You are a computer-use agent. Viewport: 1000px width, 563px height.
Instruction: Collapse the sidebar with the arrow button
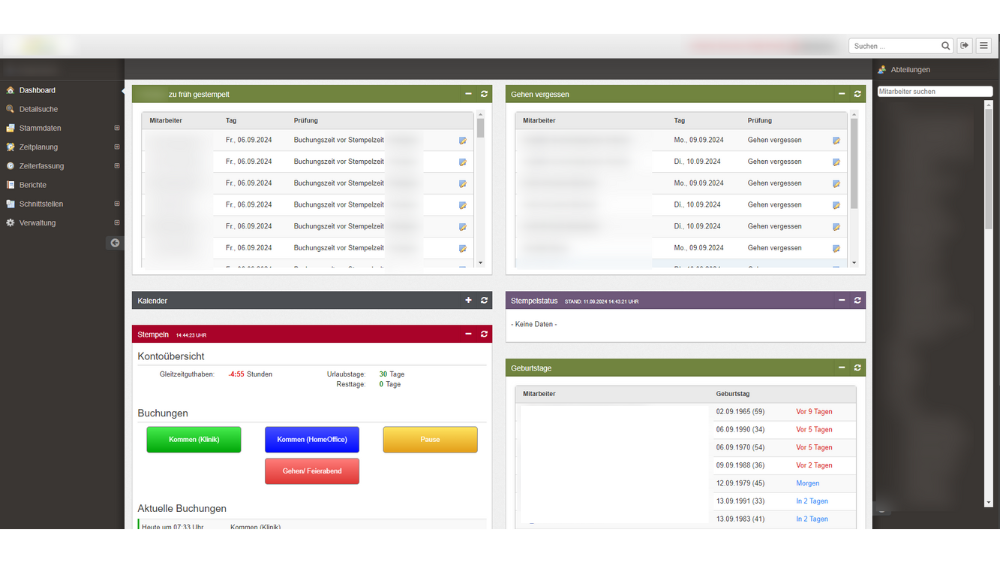(115, 243)
